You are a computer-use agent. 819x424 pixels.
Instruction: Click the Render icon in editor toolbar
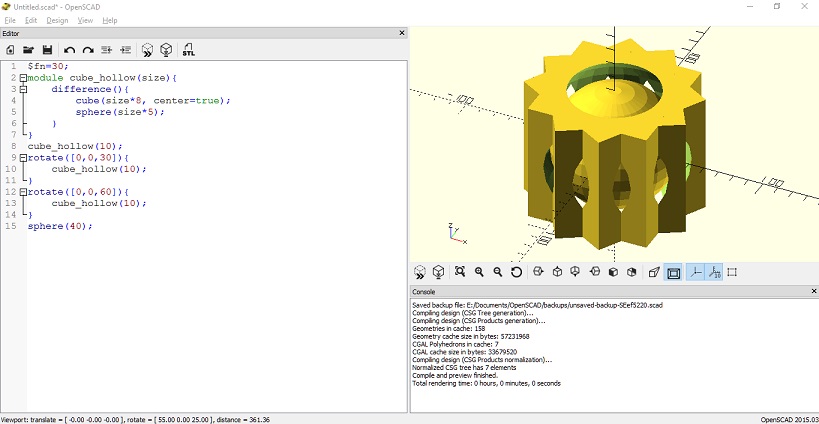[166, 50]
